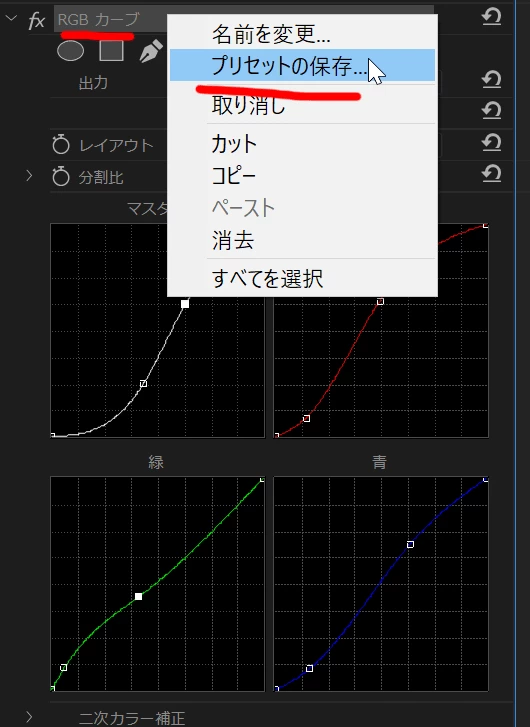This screenshot has width=530, height=727.
Task: Click the 緑 curve label
Action: (156, 462)
